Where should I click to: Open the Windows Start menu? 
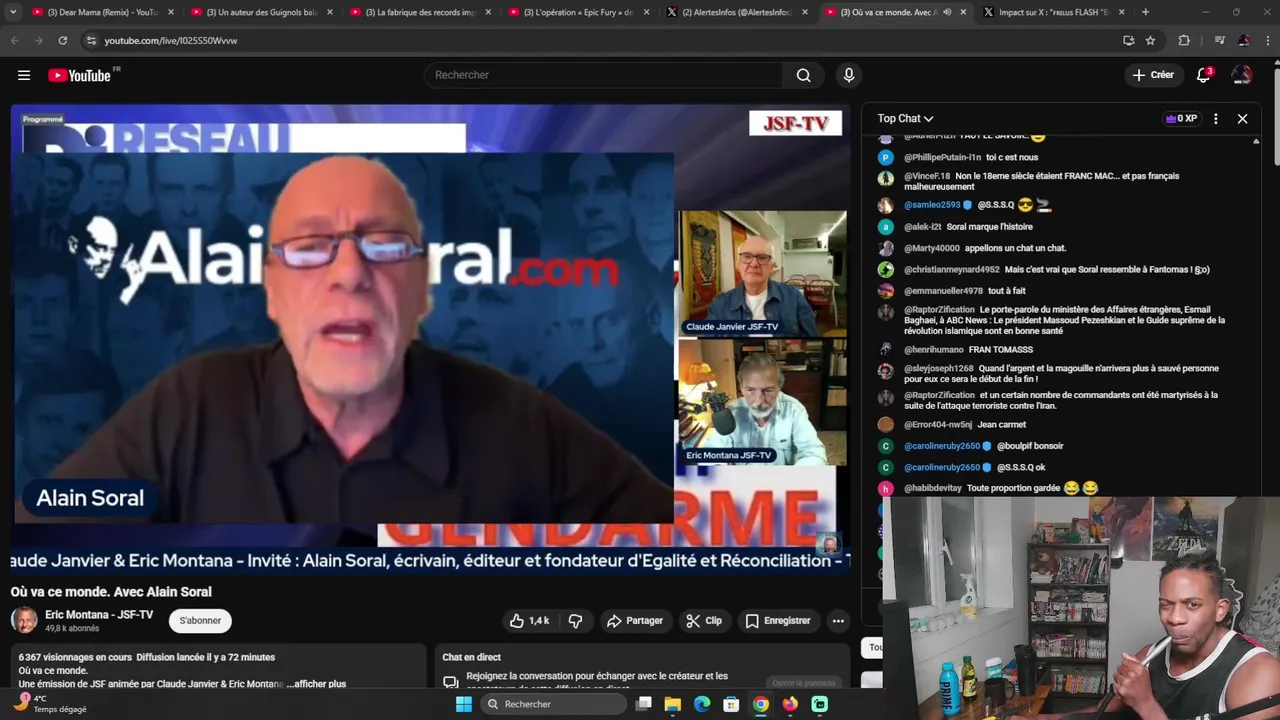pyautogui.click(x=463, y=704)
